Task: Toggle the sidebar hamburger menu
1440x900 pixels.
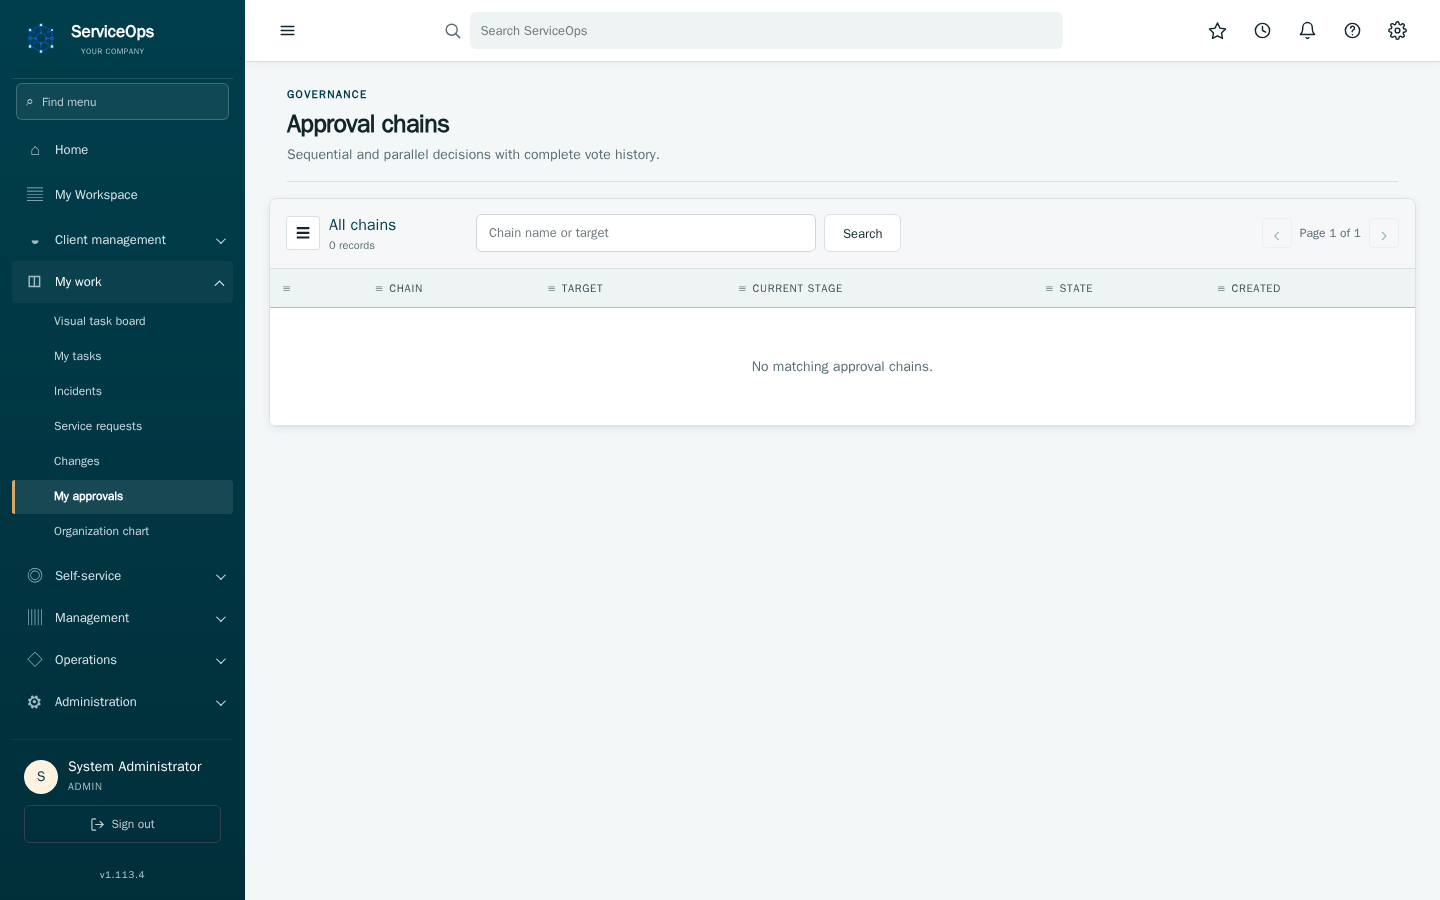Action: pyautogui.click(x=288, y=31)
